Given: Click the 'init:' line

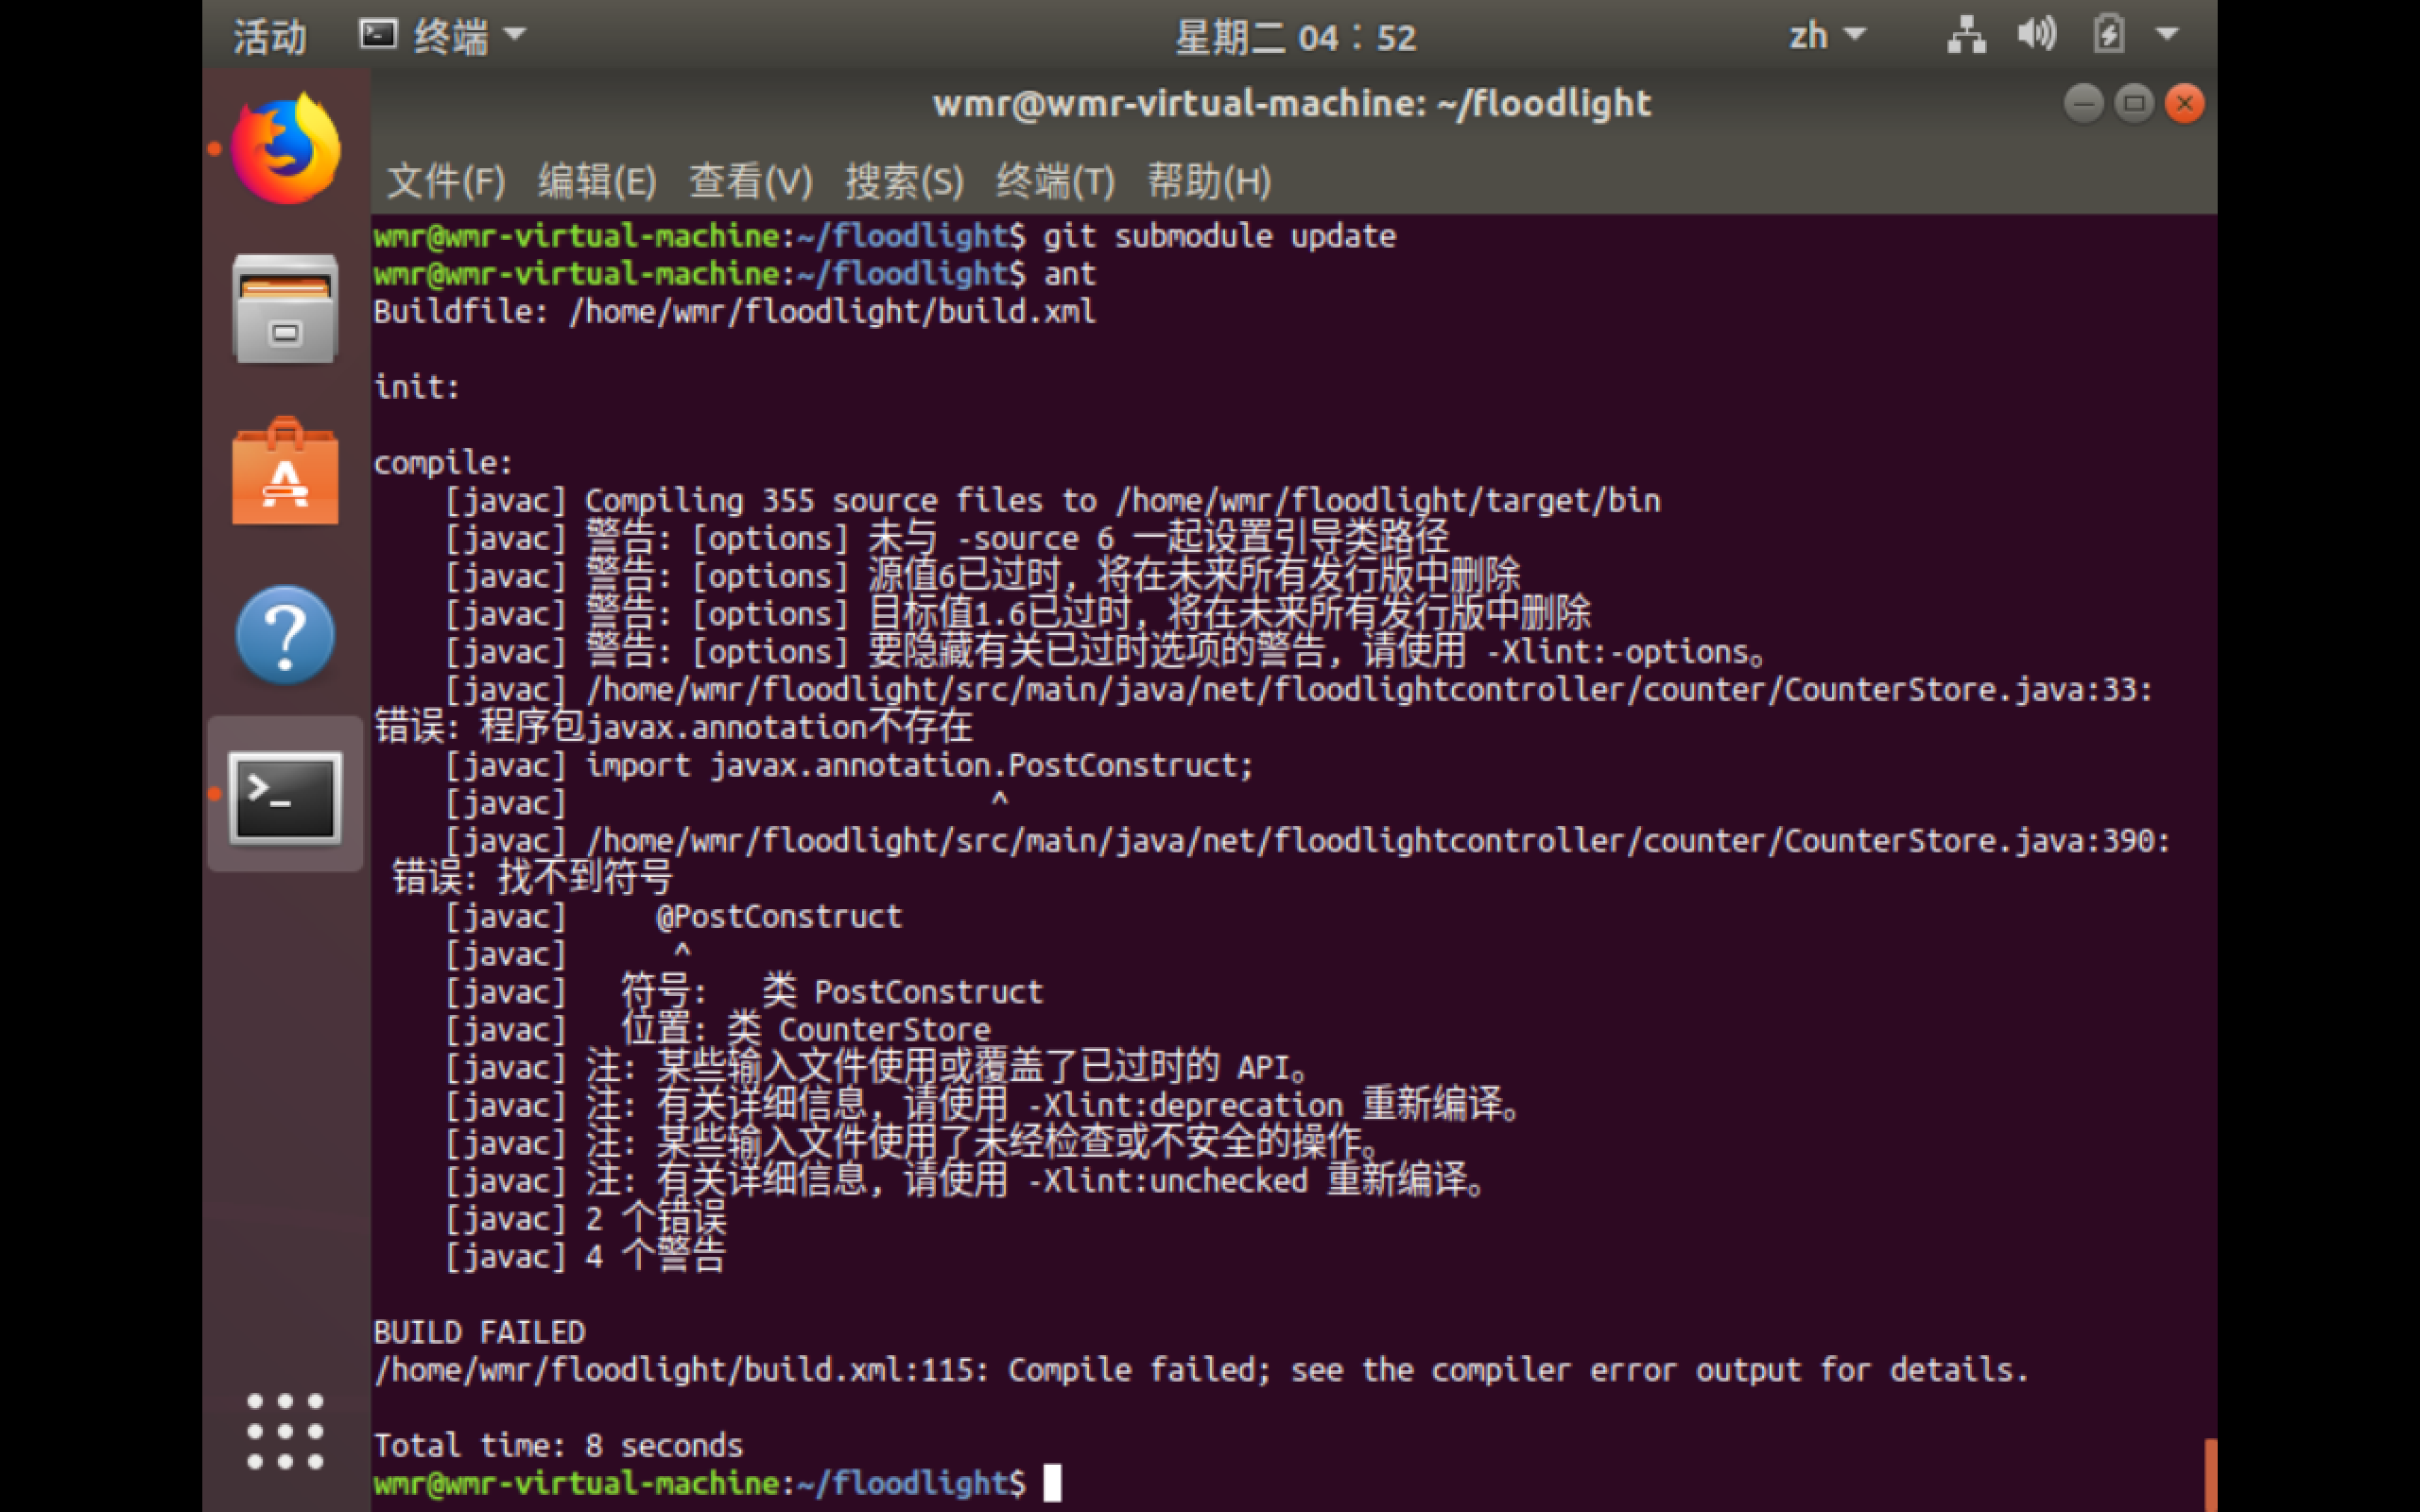Looking at the screenshot, I should 417,387.
